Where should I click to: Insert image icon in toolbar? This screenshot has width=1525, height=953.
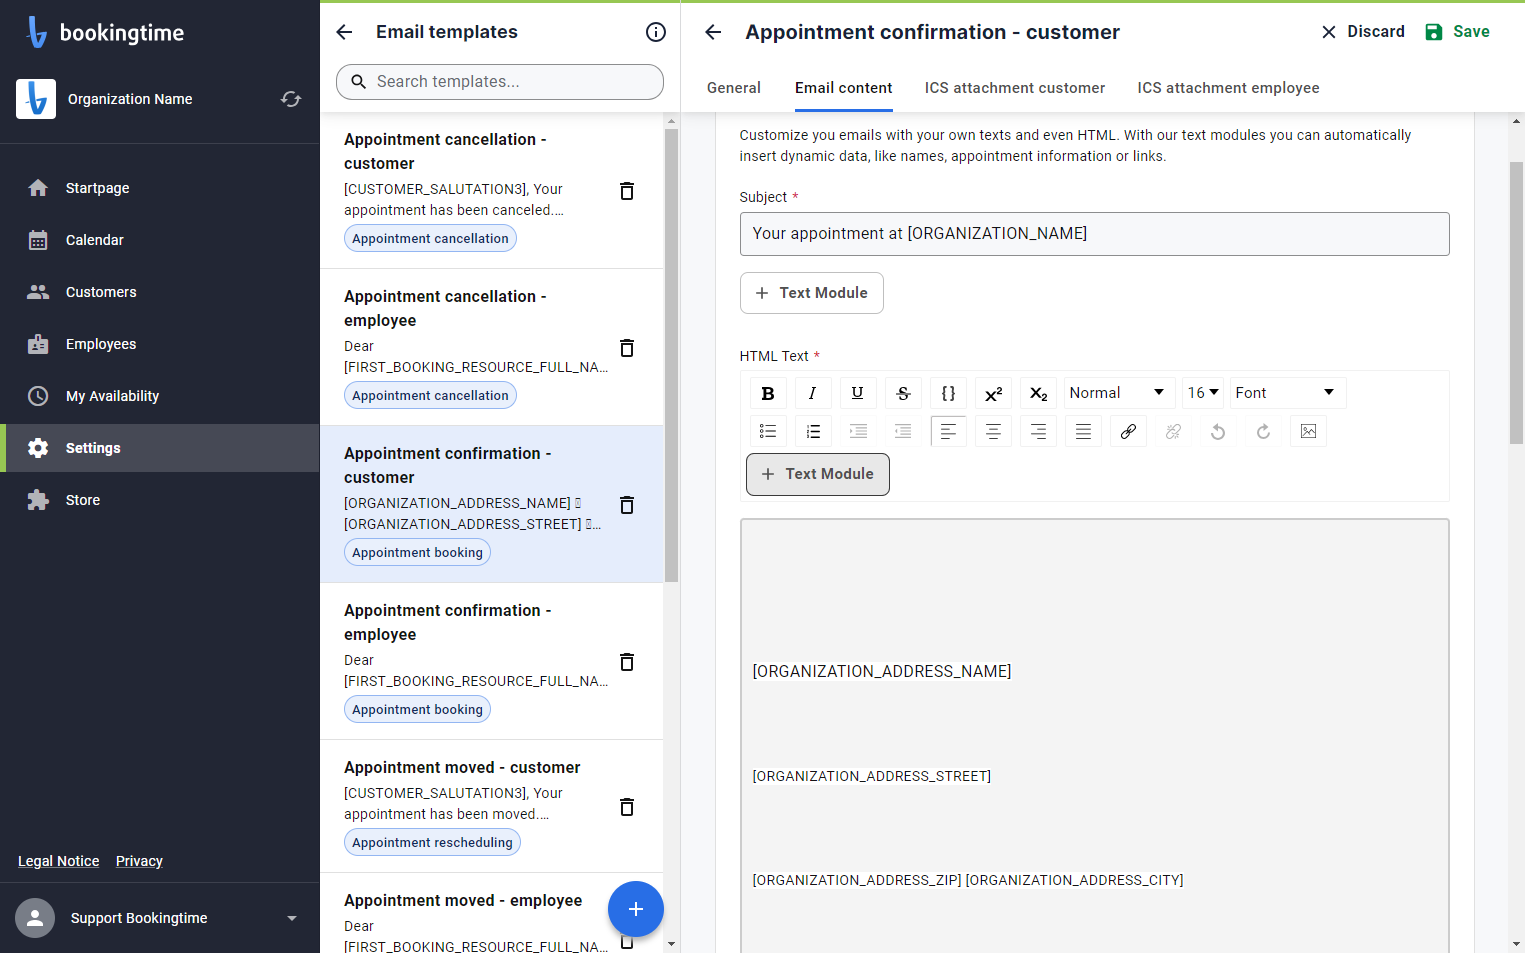coord(1308,431)
